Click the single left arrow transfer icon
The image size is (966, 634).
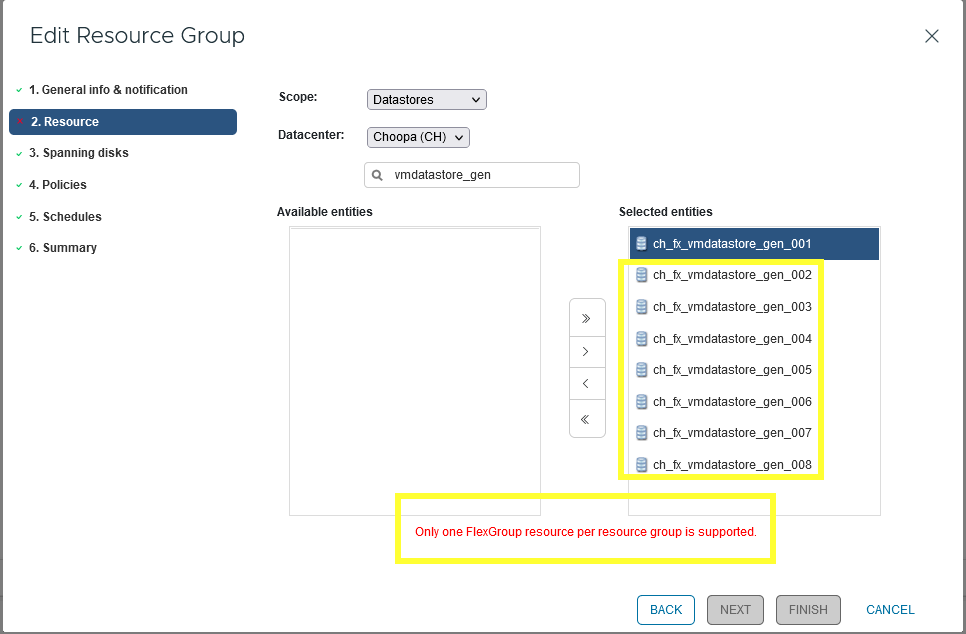(587, 383)
